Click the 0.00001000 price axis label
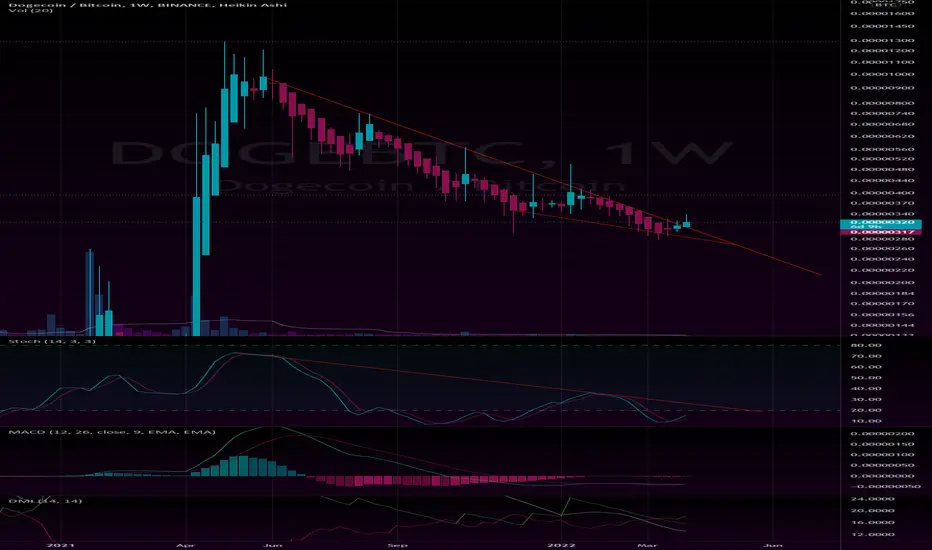Viewport: 932px width, 550px height. click(881, 74)
